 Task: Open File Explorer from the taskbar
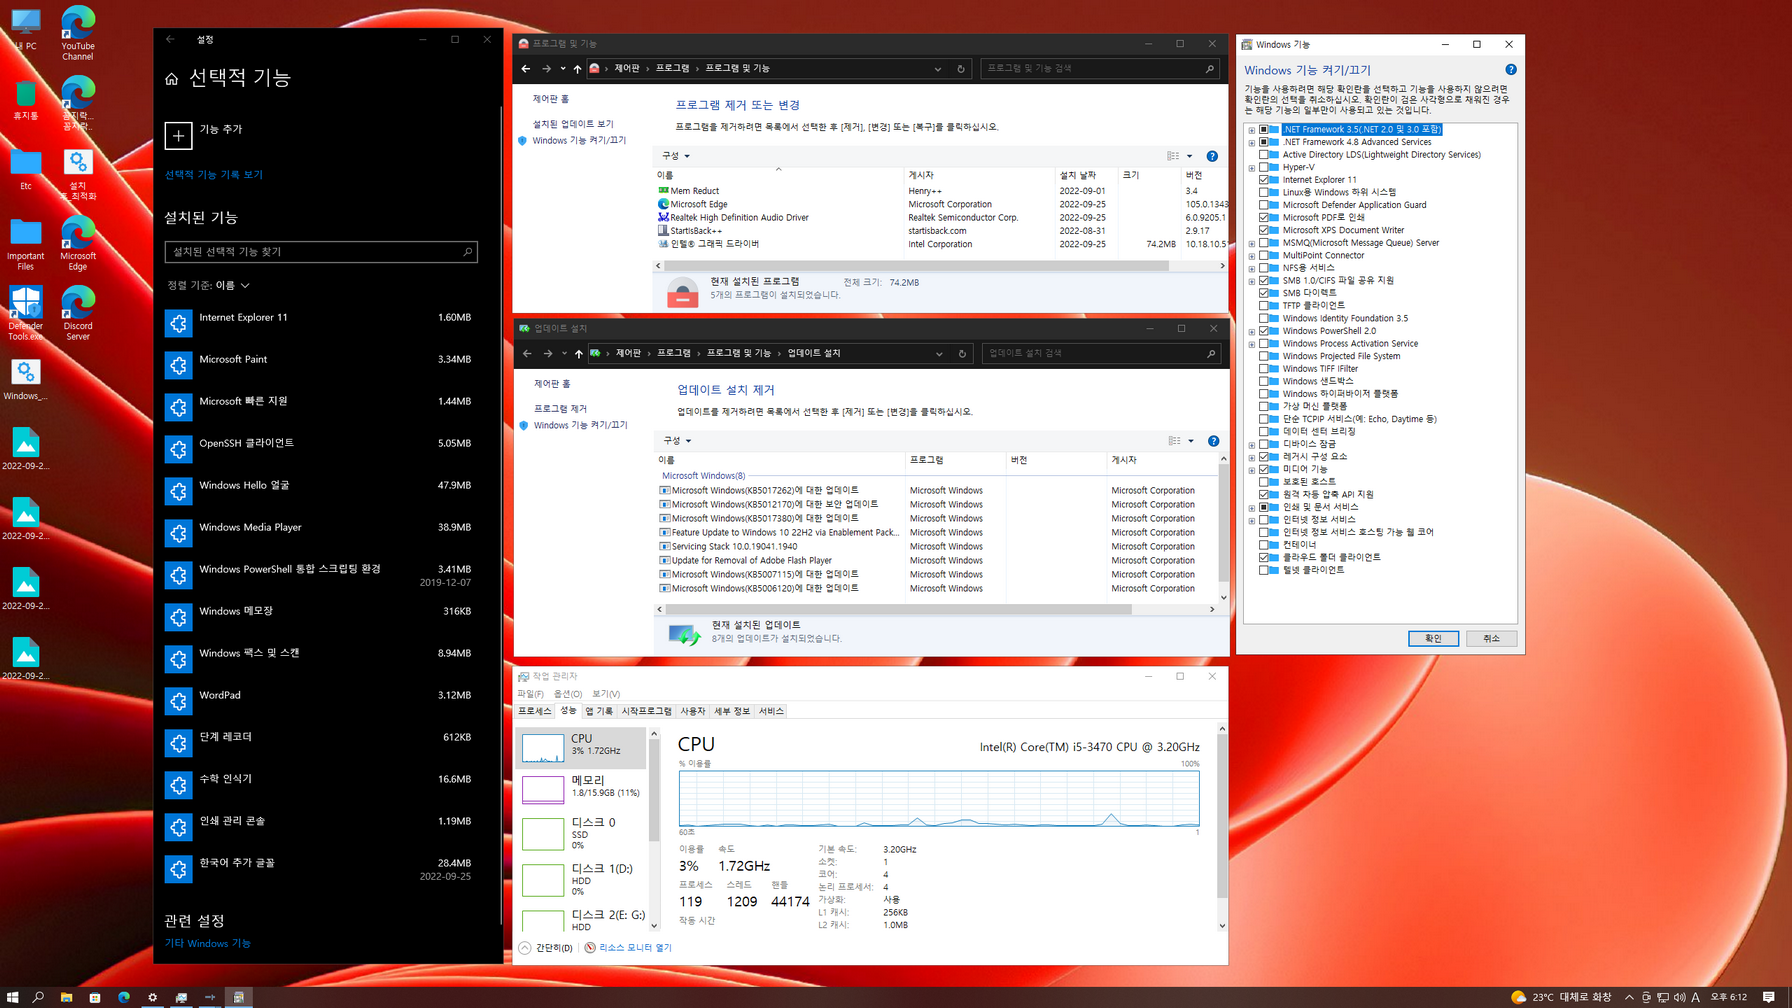tap(66, 997)
